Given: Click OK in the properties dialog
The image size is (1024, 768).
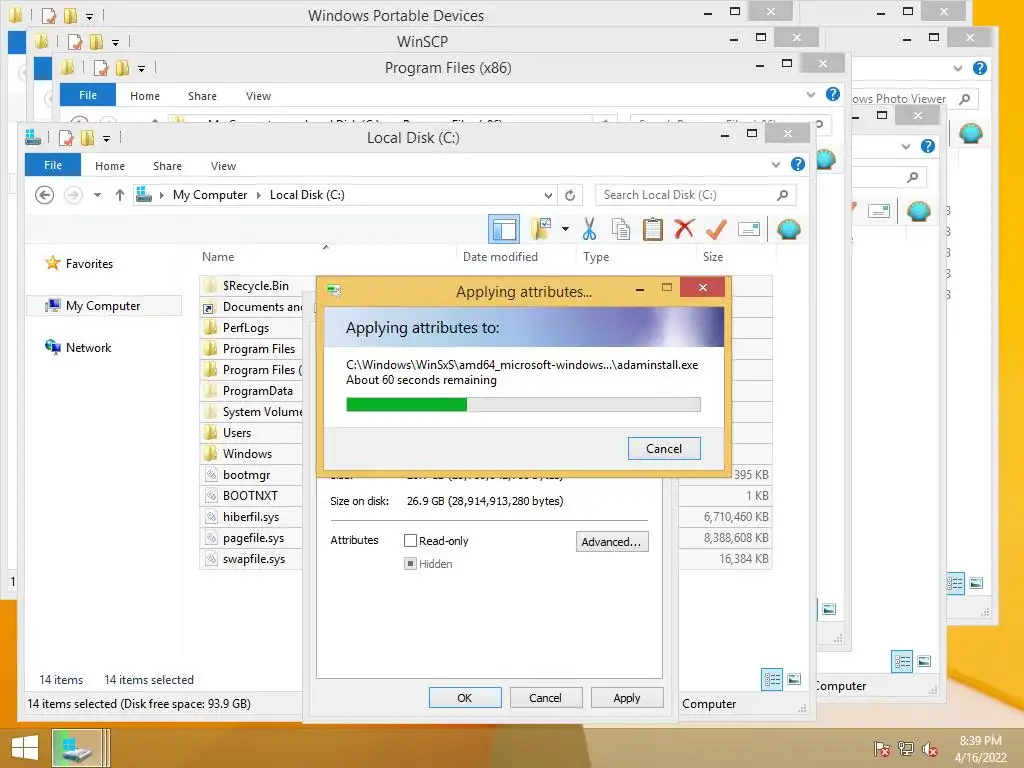Looking at the screenshot, I should point(465,697).
